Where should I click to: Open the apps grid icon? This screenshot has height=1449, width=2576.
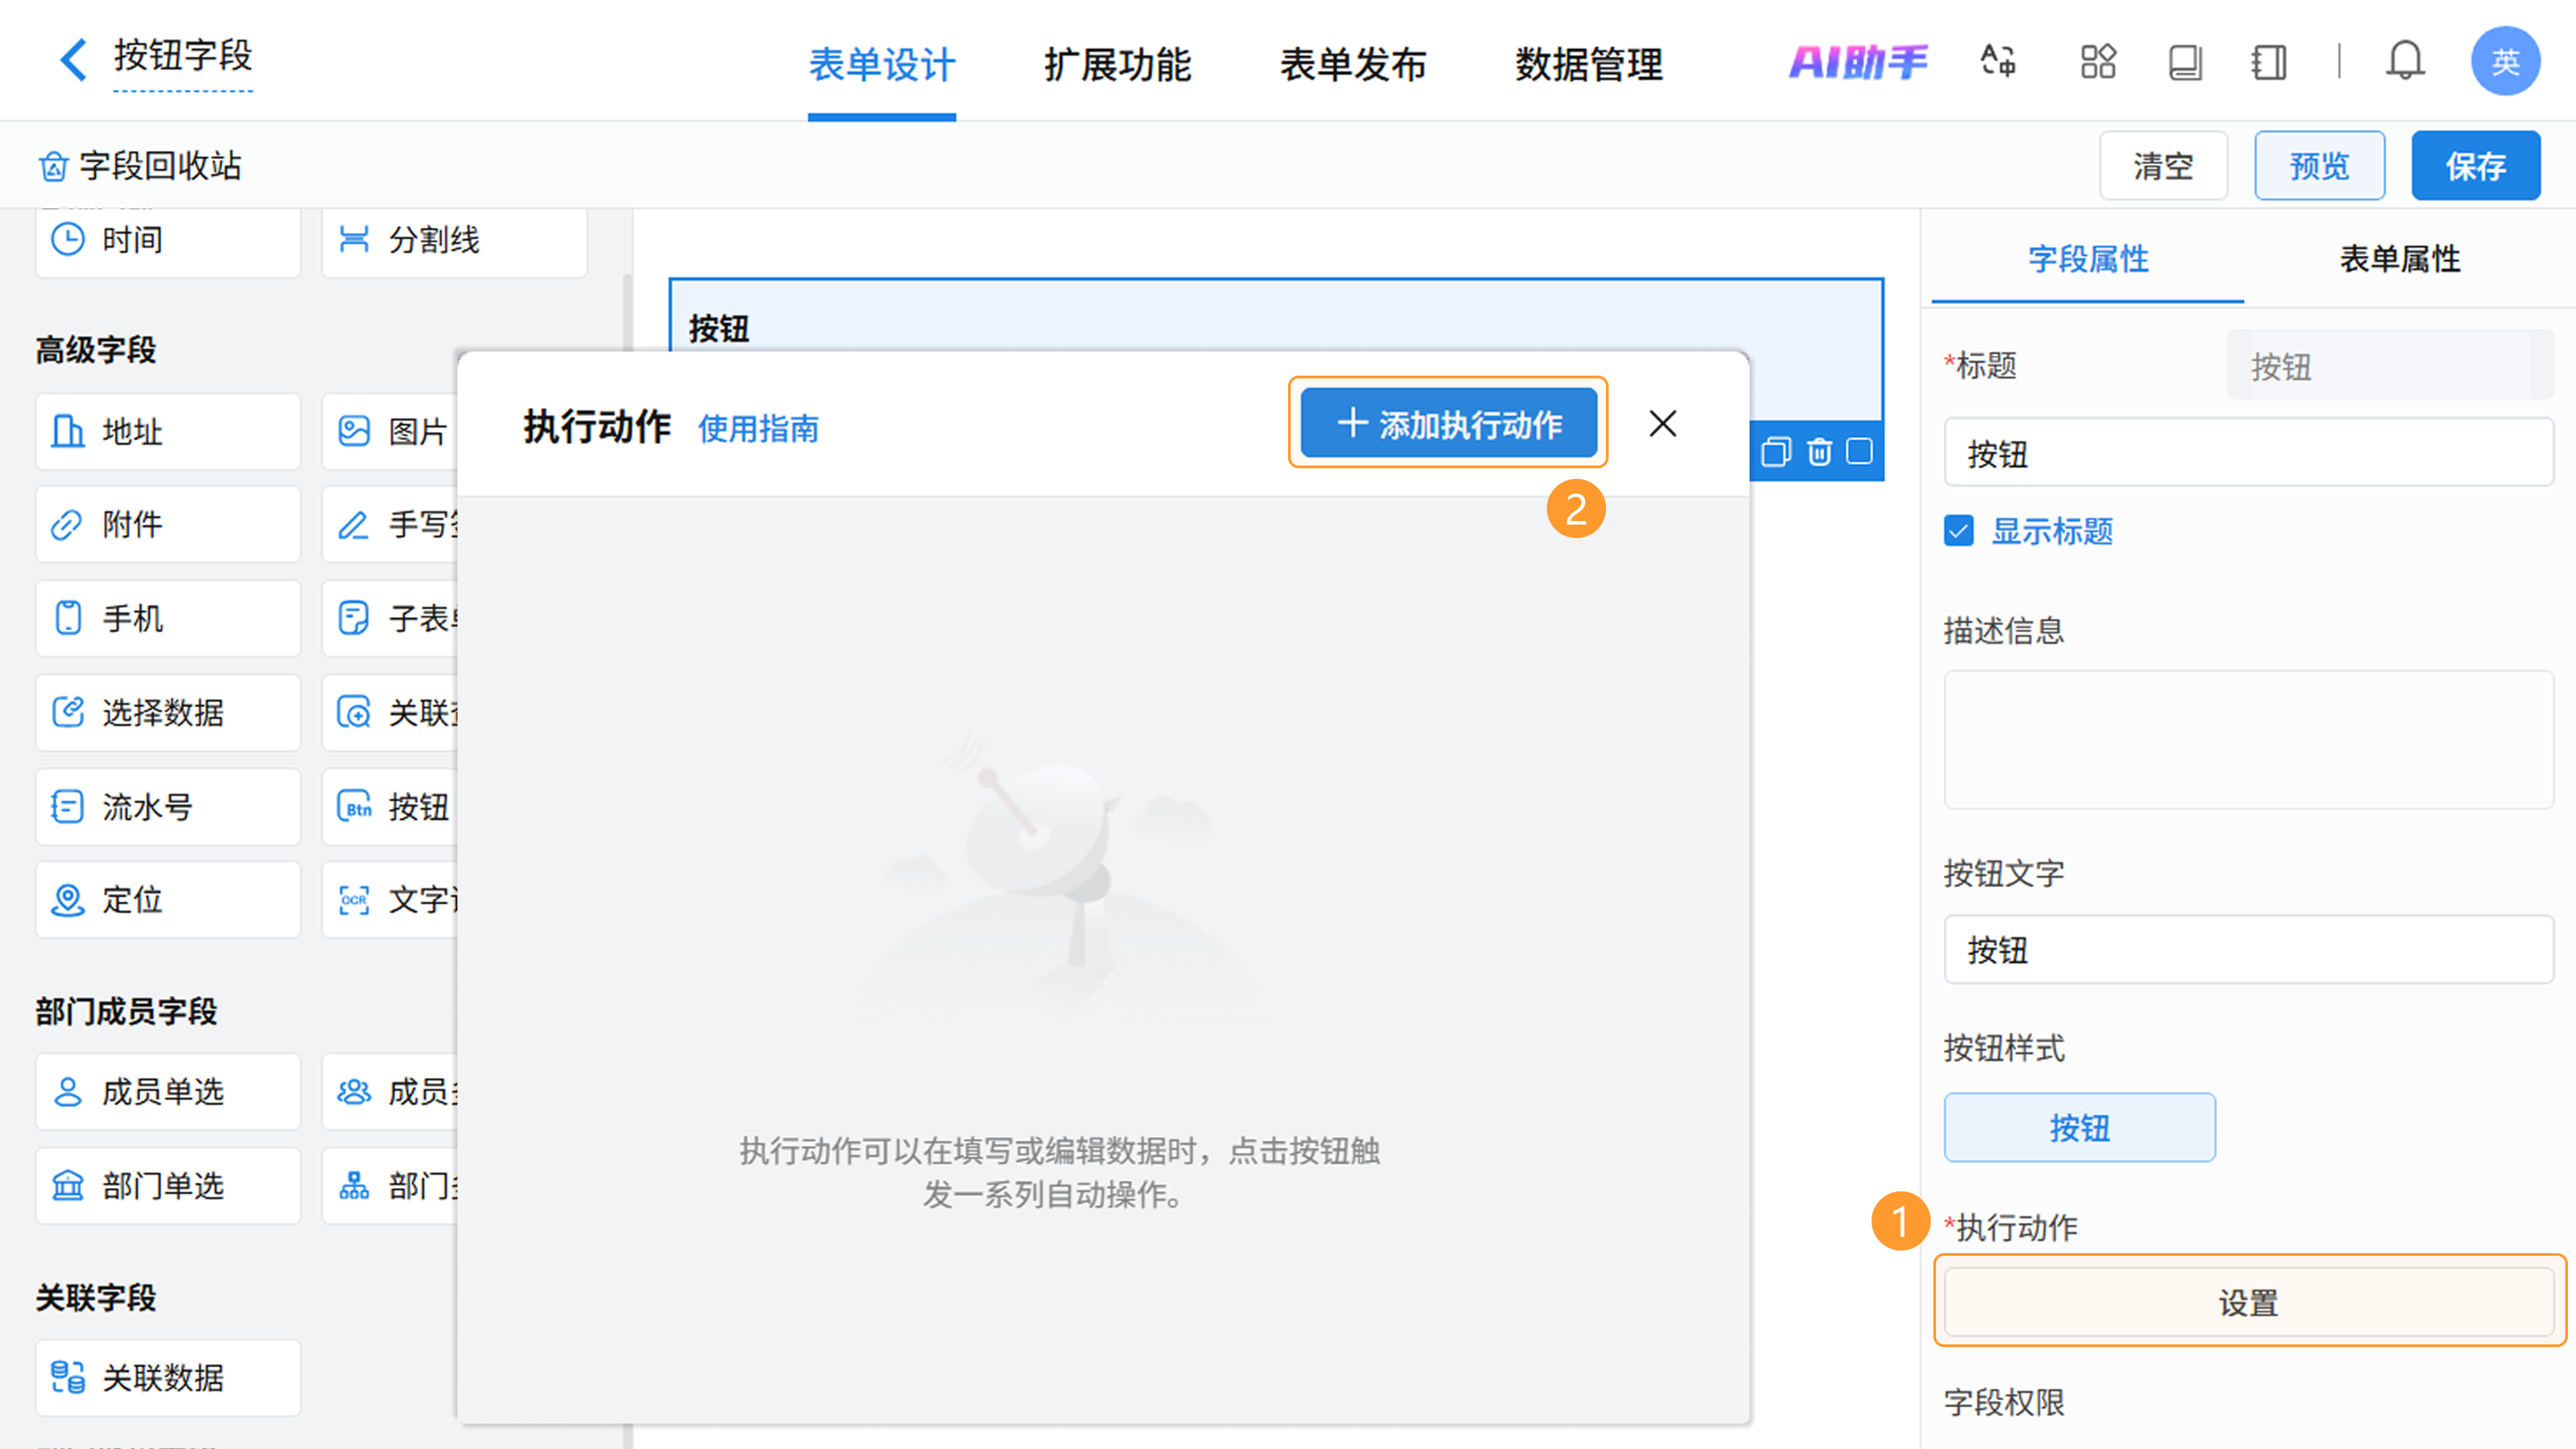(2097, 62)
